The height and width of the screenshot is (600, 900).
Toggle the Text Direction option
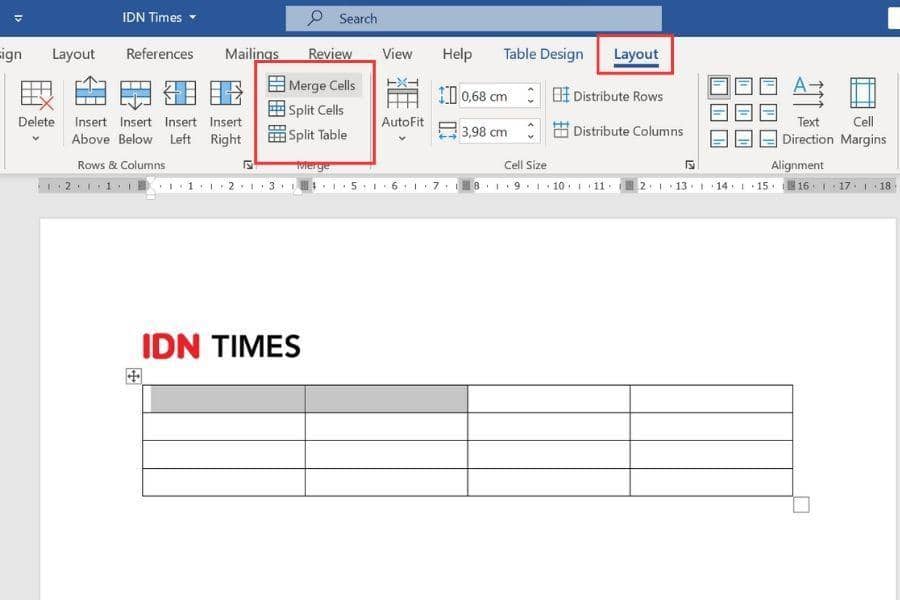pyautogui.click(x=808, y=110)
